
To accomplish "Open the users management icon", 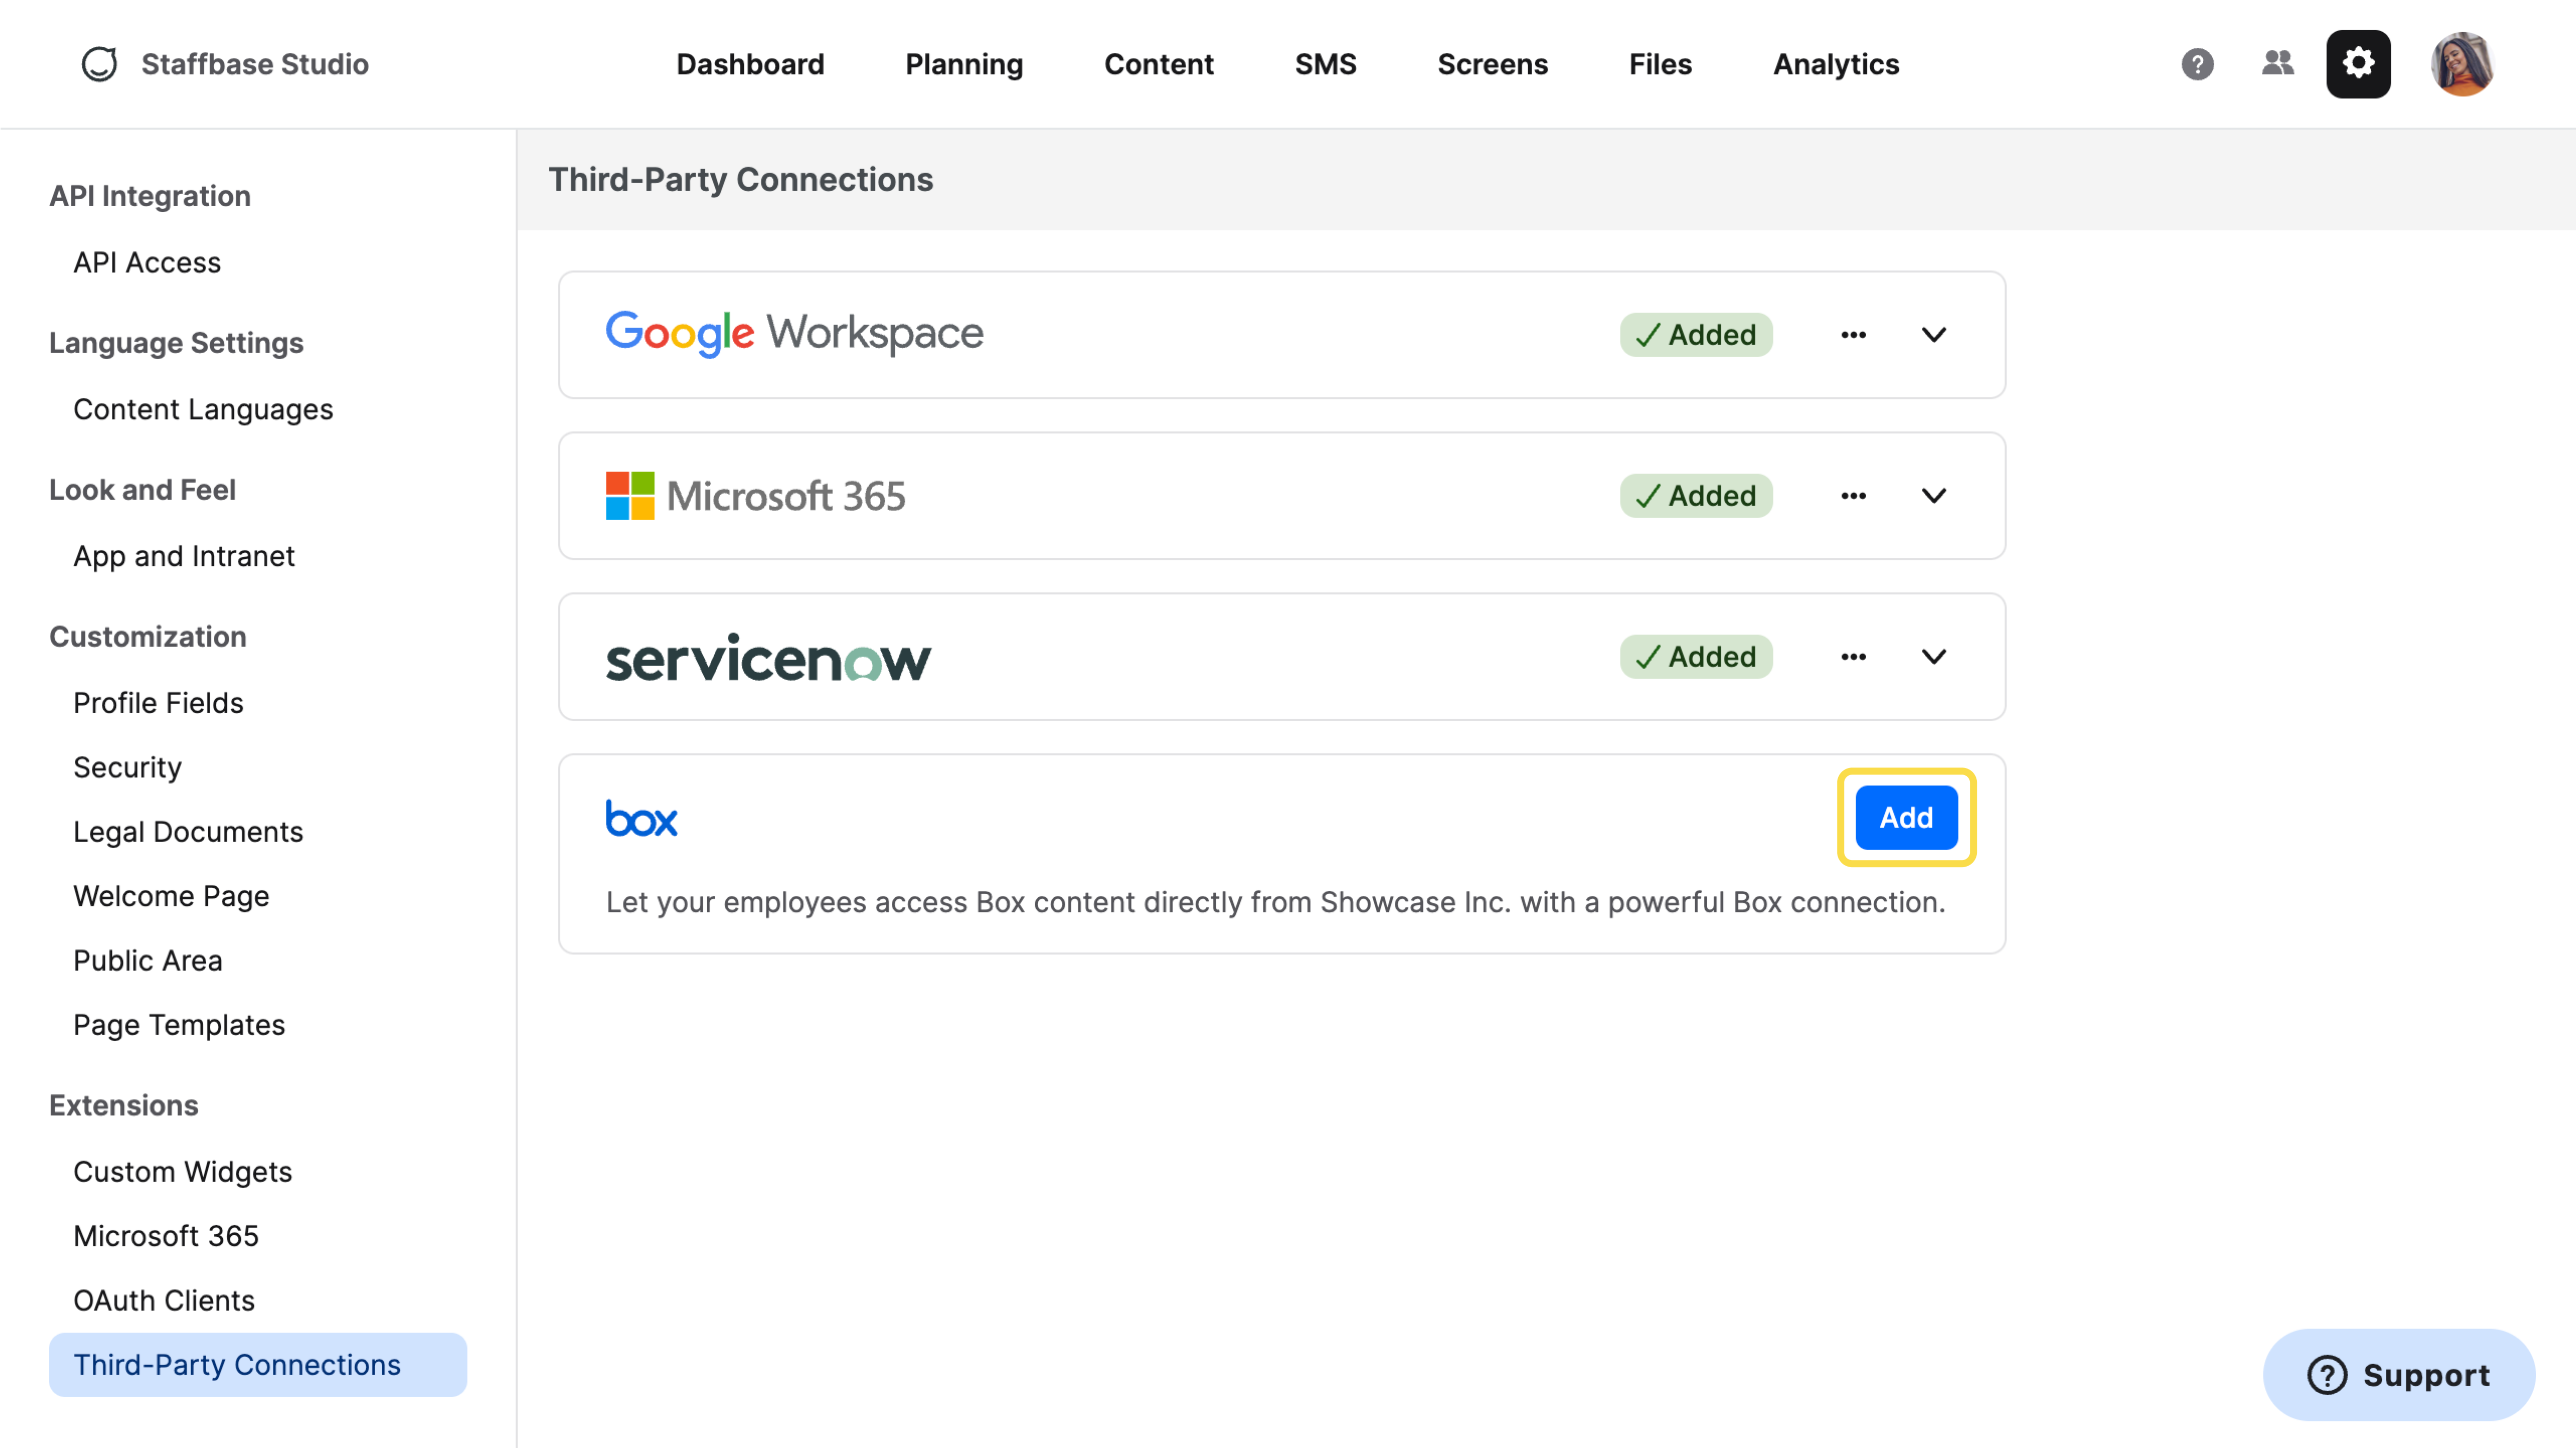I will [x=2277, y=64].
